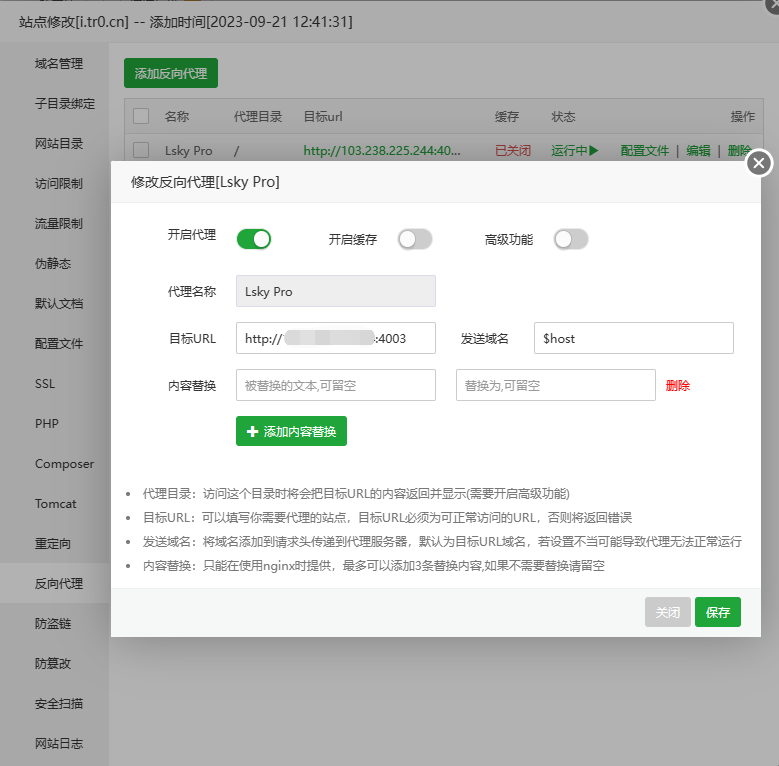Click the 状态 column header

(x=563, y=117)
